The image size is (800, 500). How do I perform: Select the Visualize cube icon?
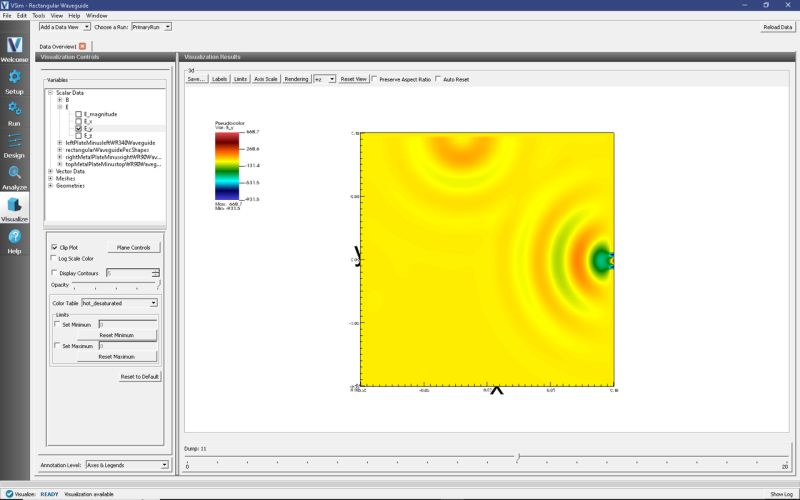(x=14, y=205)
